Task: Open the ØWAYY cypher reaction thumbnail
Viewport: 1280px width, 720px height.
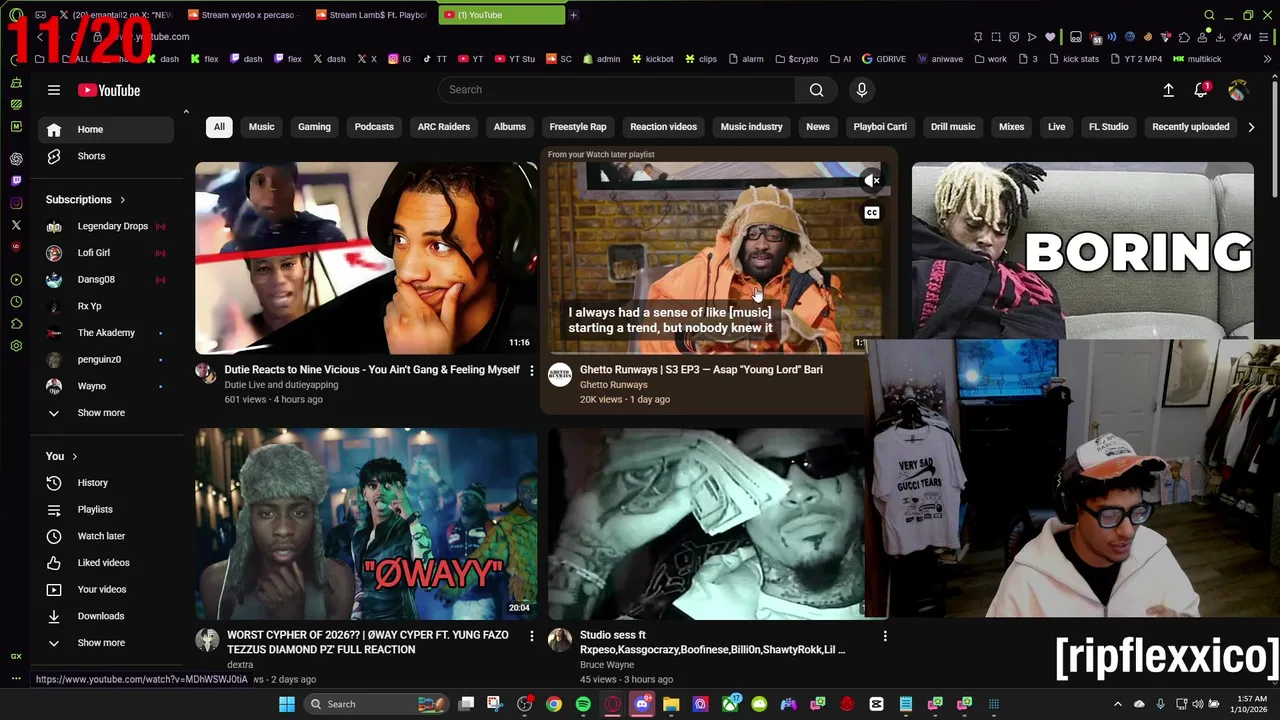Action: (x=366, y=524)
